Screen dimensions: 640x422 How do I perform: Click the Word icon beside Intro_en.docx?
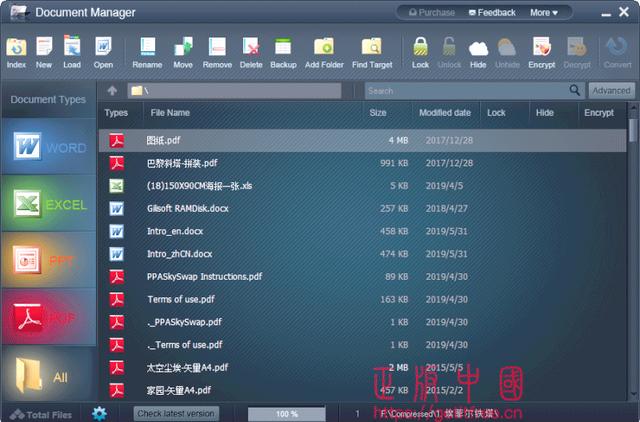coord(116,231)
